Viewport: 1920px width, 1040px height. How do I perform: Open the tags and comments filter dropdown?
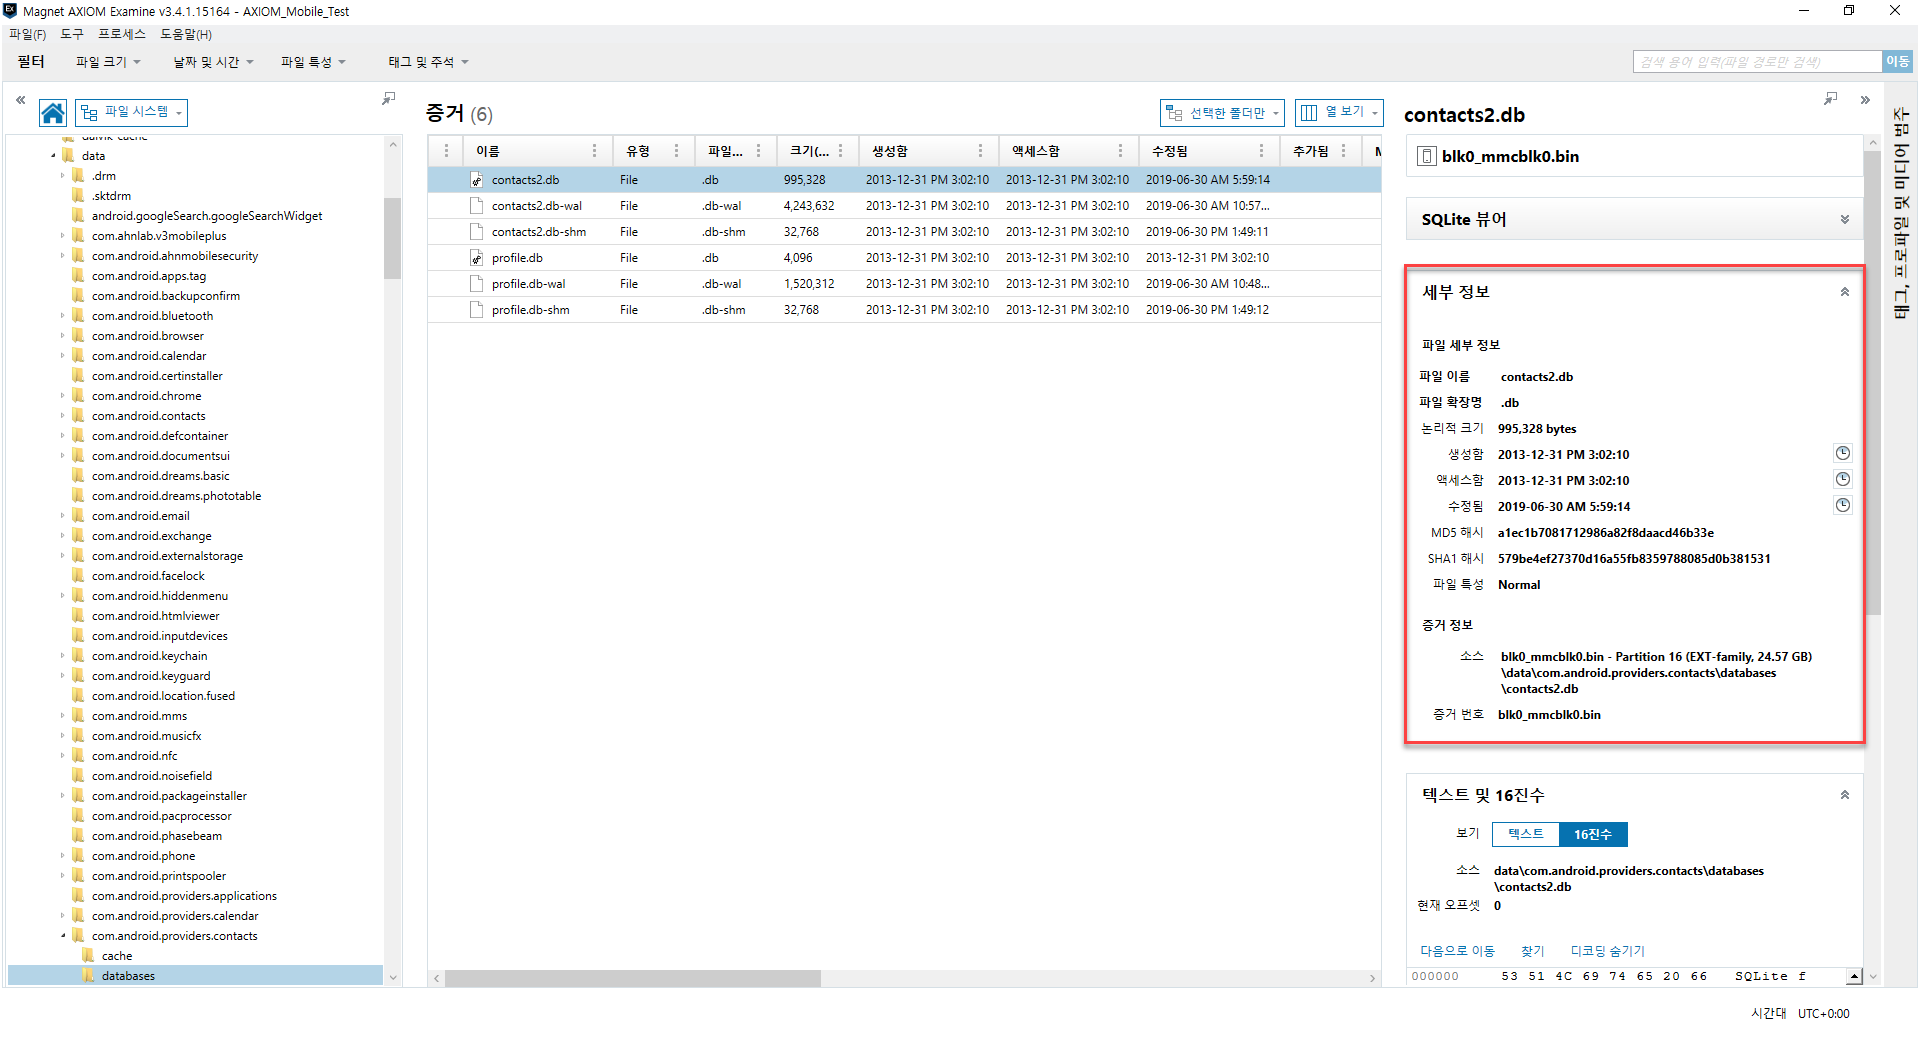[x=428, y=62]
